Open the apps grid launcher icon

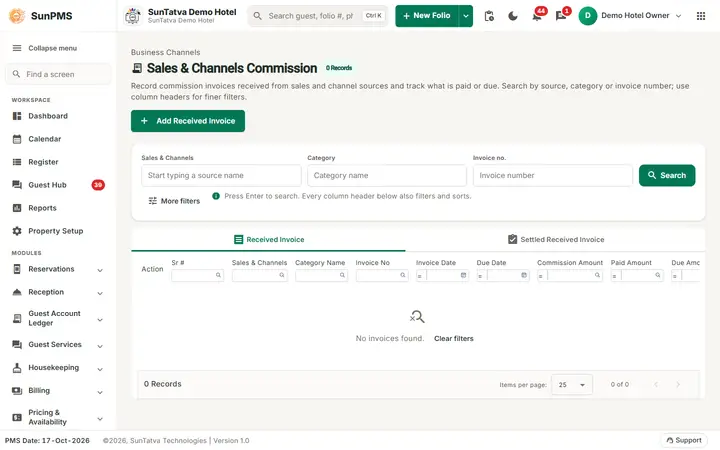pyautogui.click(x=701, y=16)
